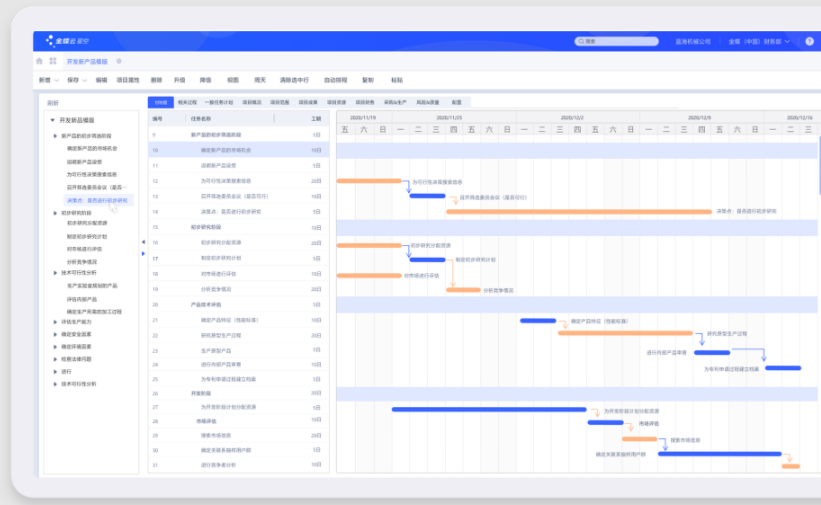Collapse the 开发新品模版 root tree node
Image resolution: width=821 pixels, height=505 pixels.
pyautogui.click(x=52, y=120)
